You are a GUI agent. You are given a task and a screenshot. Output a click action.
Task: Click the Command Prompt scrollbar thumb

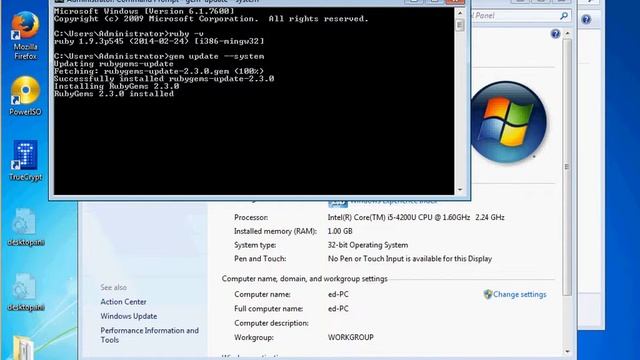[x=460, y=25]
